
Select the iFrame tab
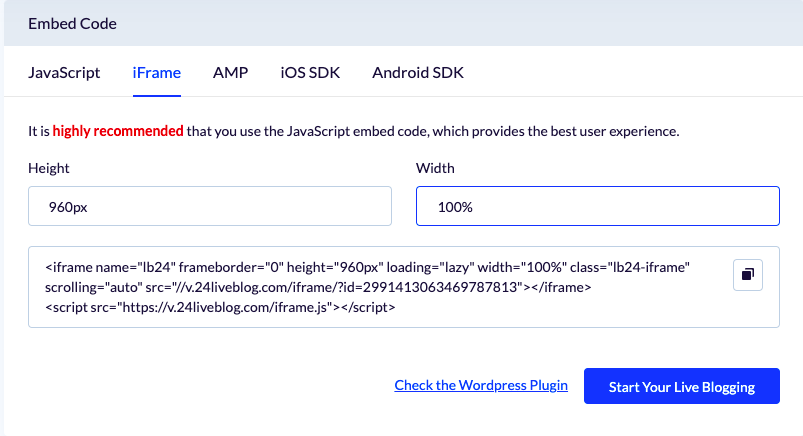(x=157, y=73)
